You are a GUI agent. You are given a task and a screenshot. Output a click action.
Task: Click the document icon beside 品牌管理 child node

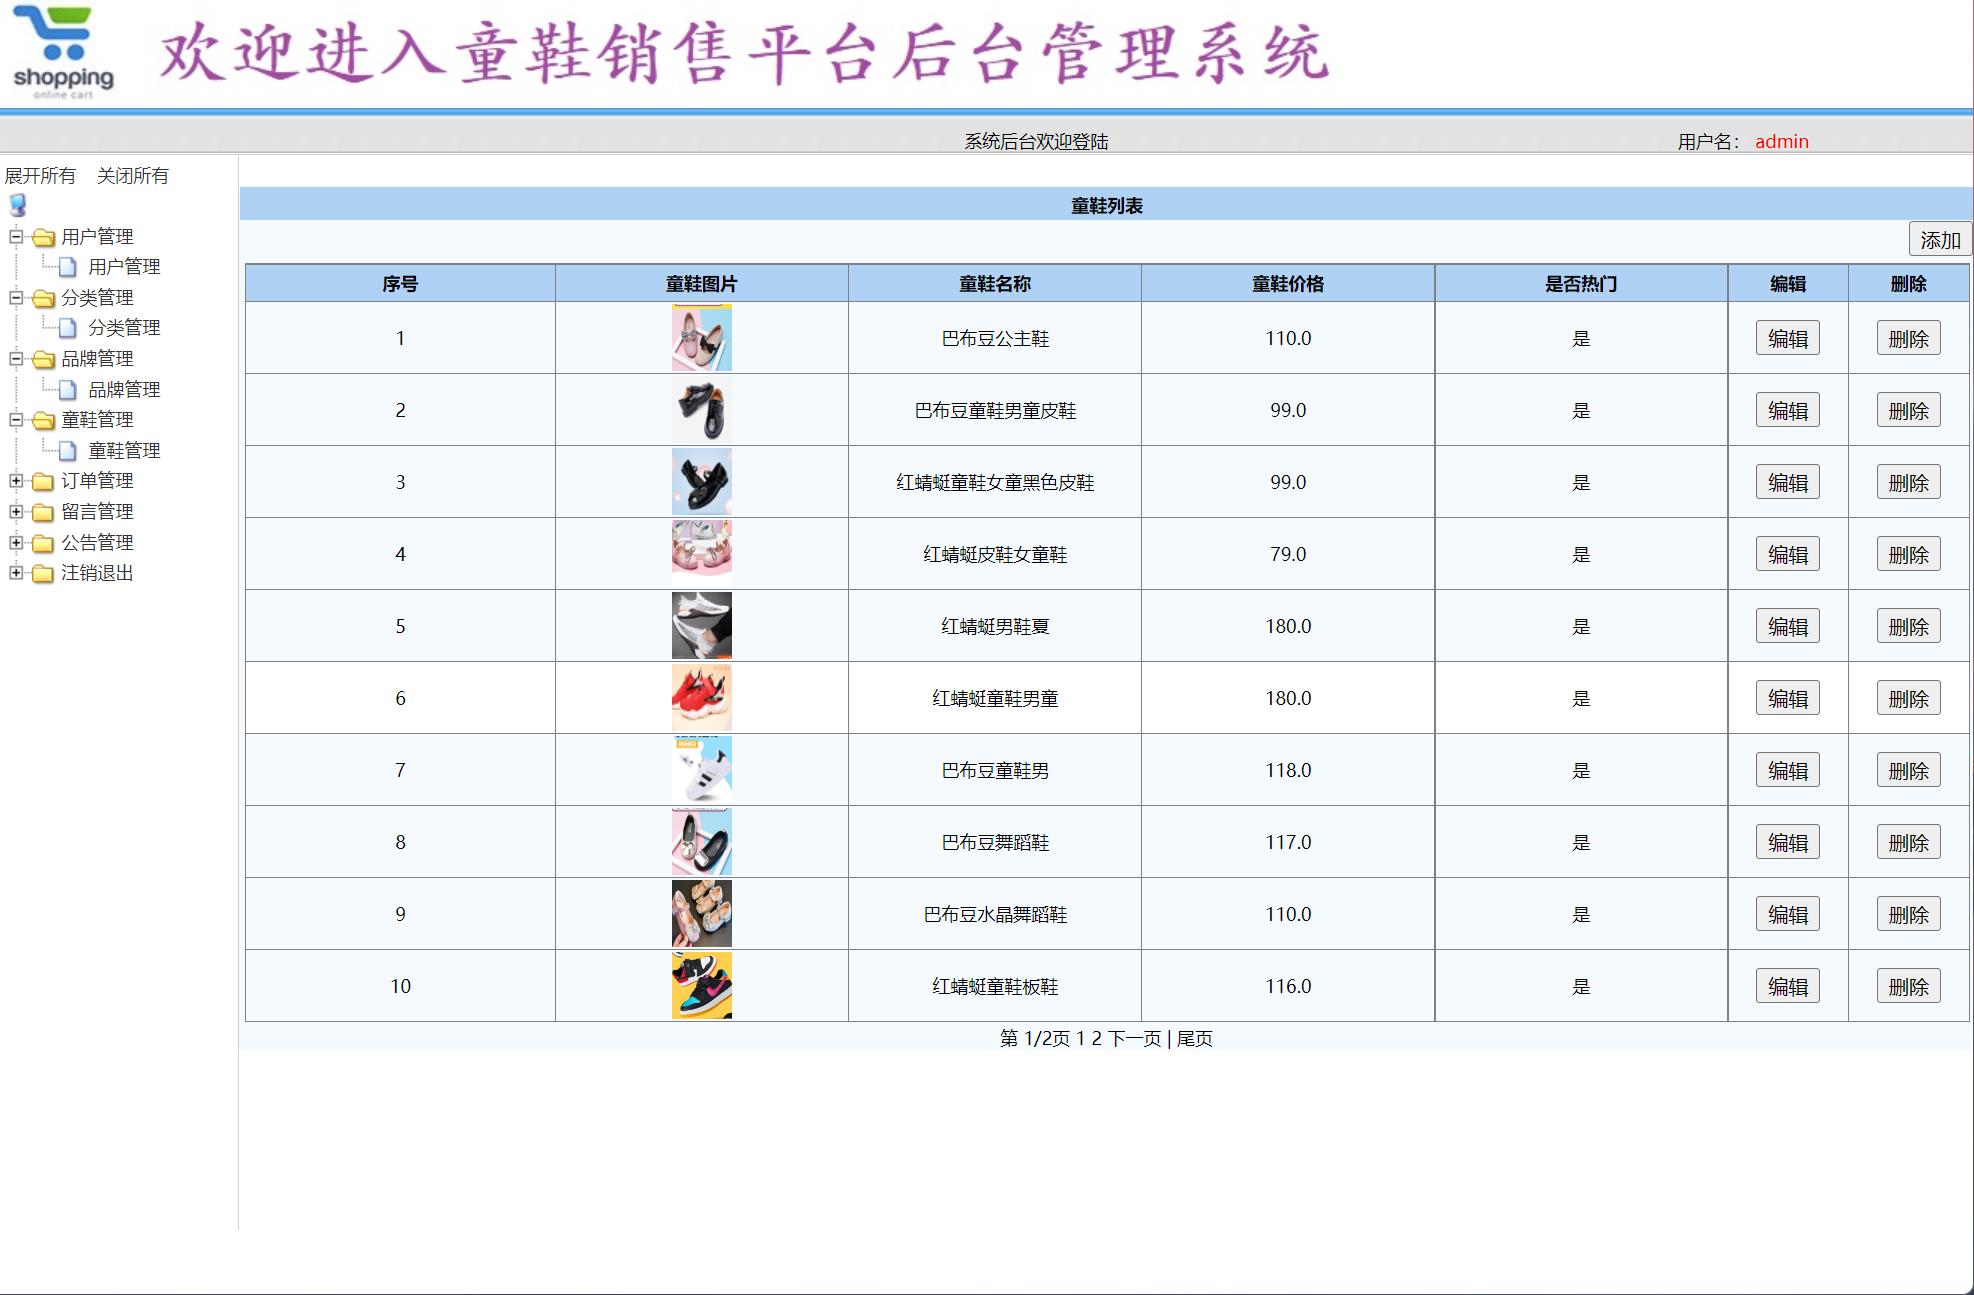point(65,390)
